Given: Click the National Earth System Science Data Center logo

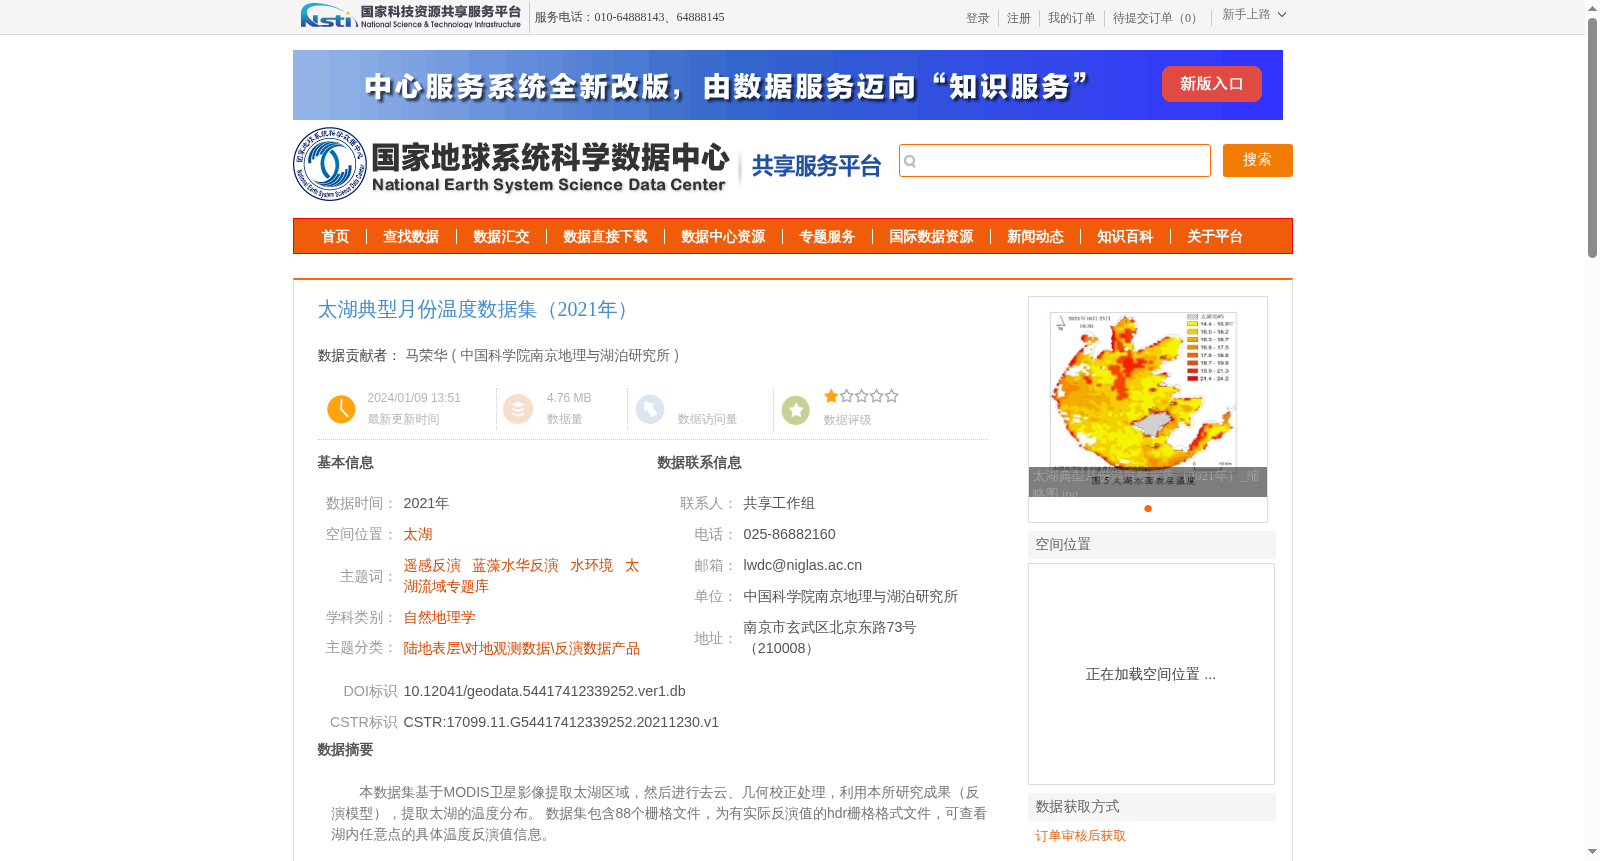Looking at the screenshot, I should coord(512,164).
